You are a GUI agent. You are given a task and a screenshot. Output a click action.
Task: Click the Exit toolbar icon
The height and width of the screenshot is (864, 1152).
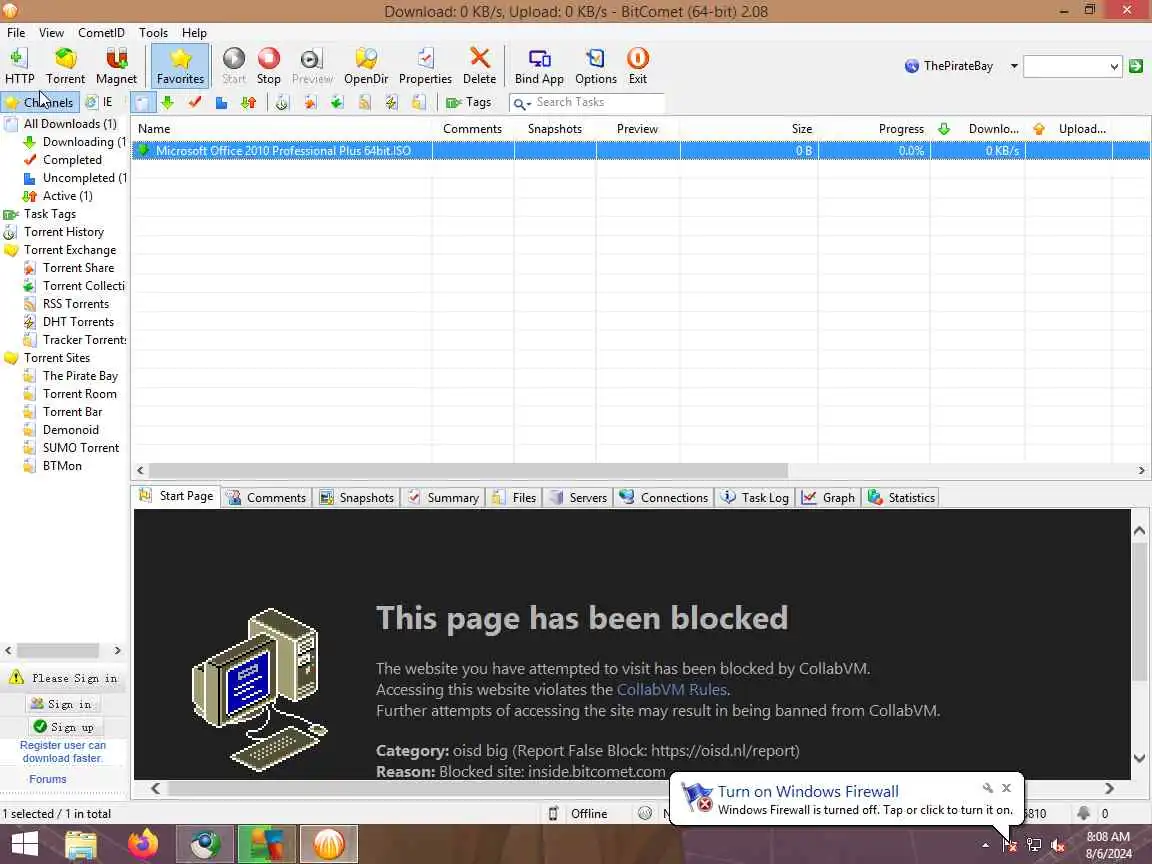click(x=638, y=66)
